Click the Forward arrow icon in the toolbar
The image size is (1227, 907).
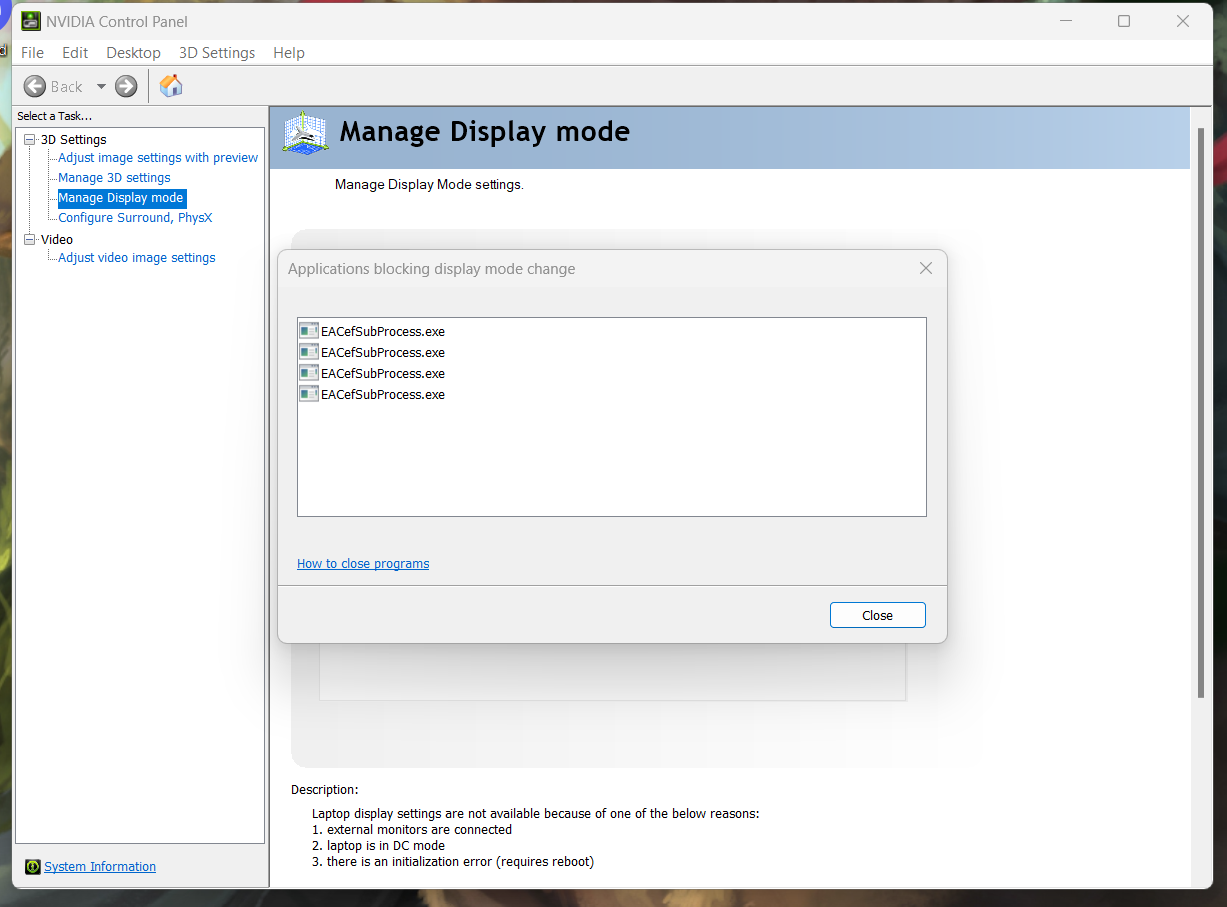click(x=126, y=86)
